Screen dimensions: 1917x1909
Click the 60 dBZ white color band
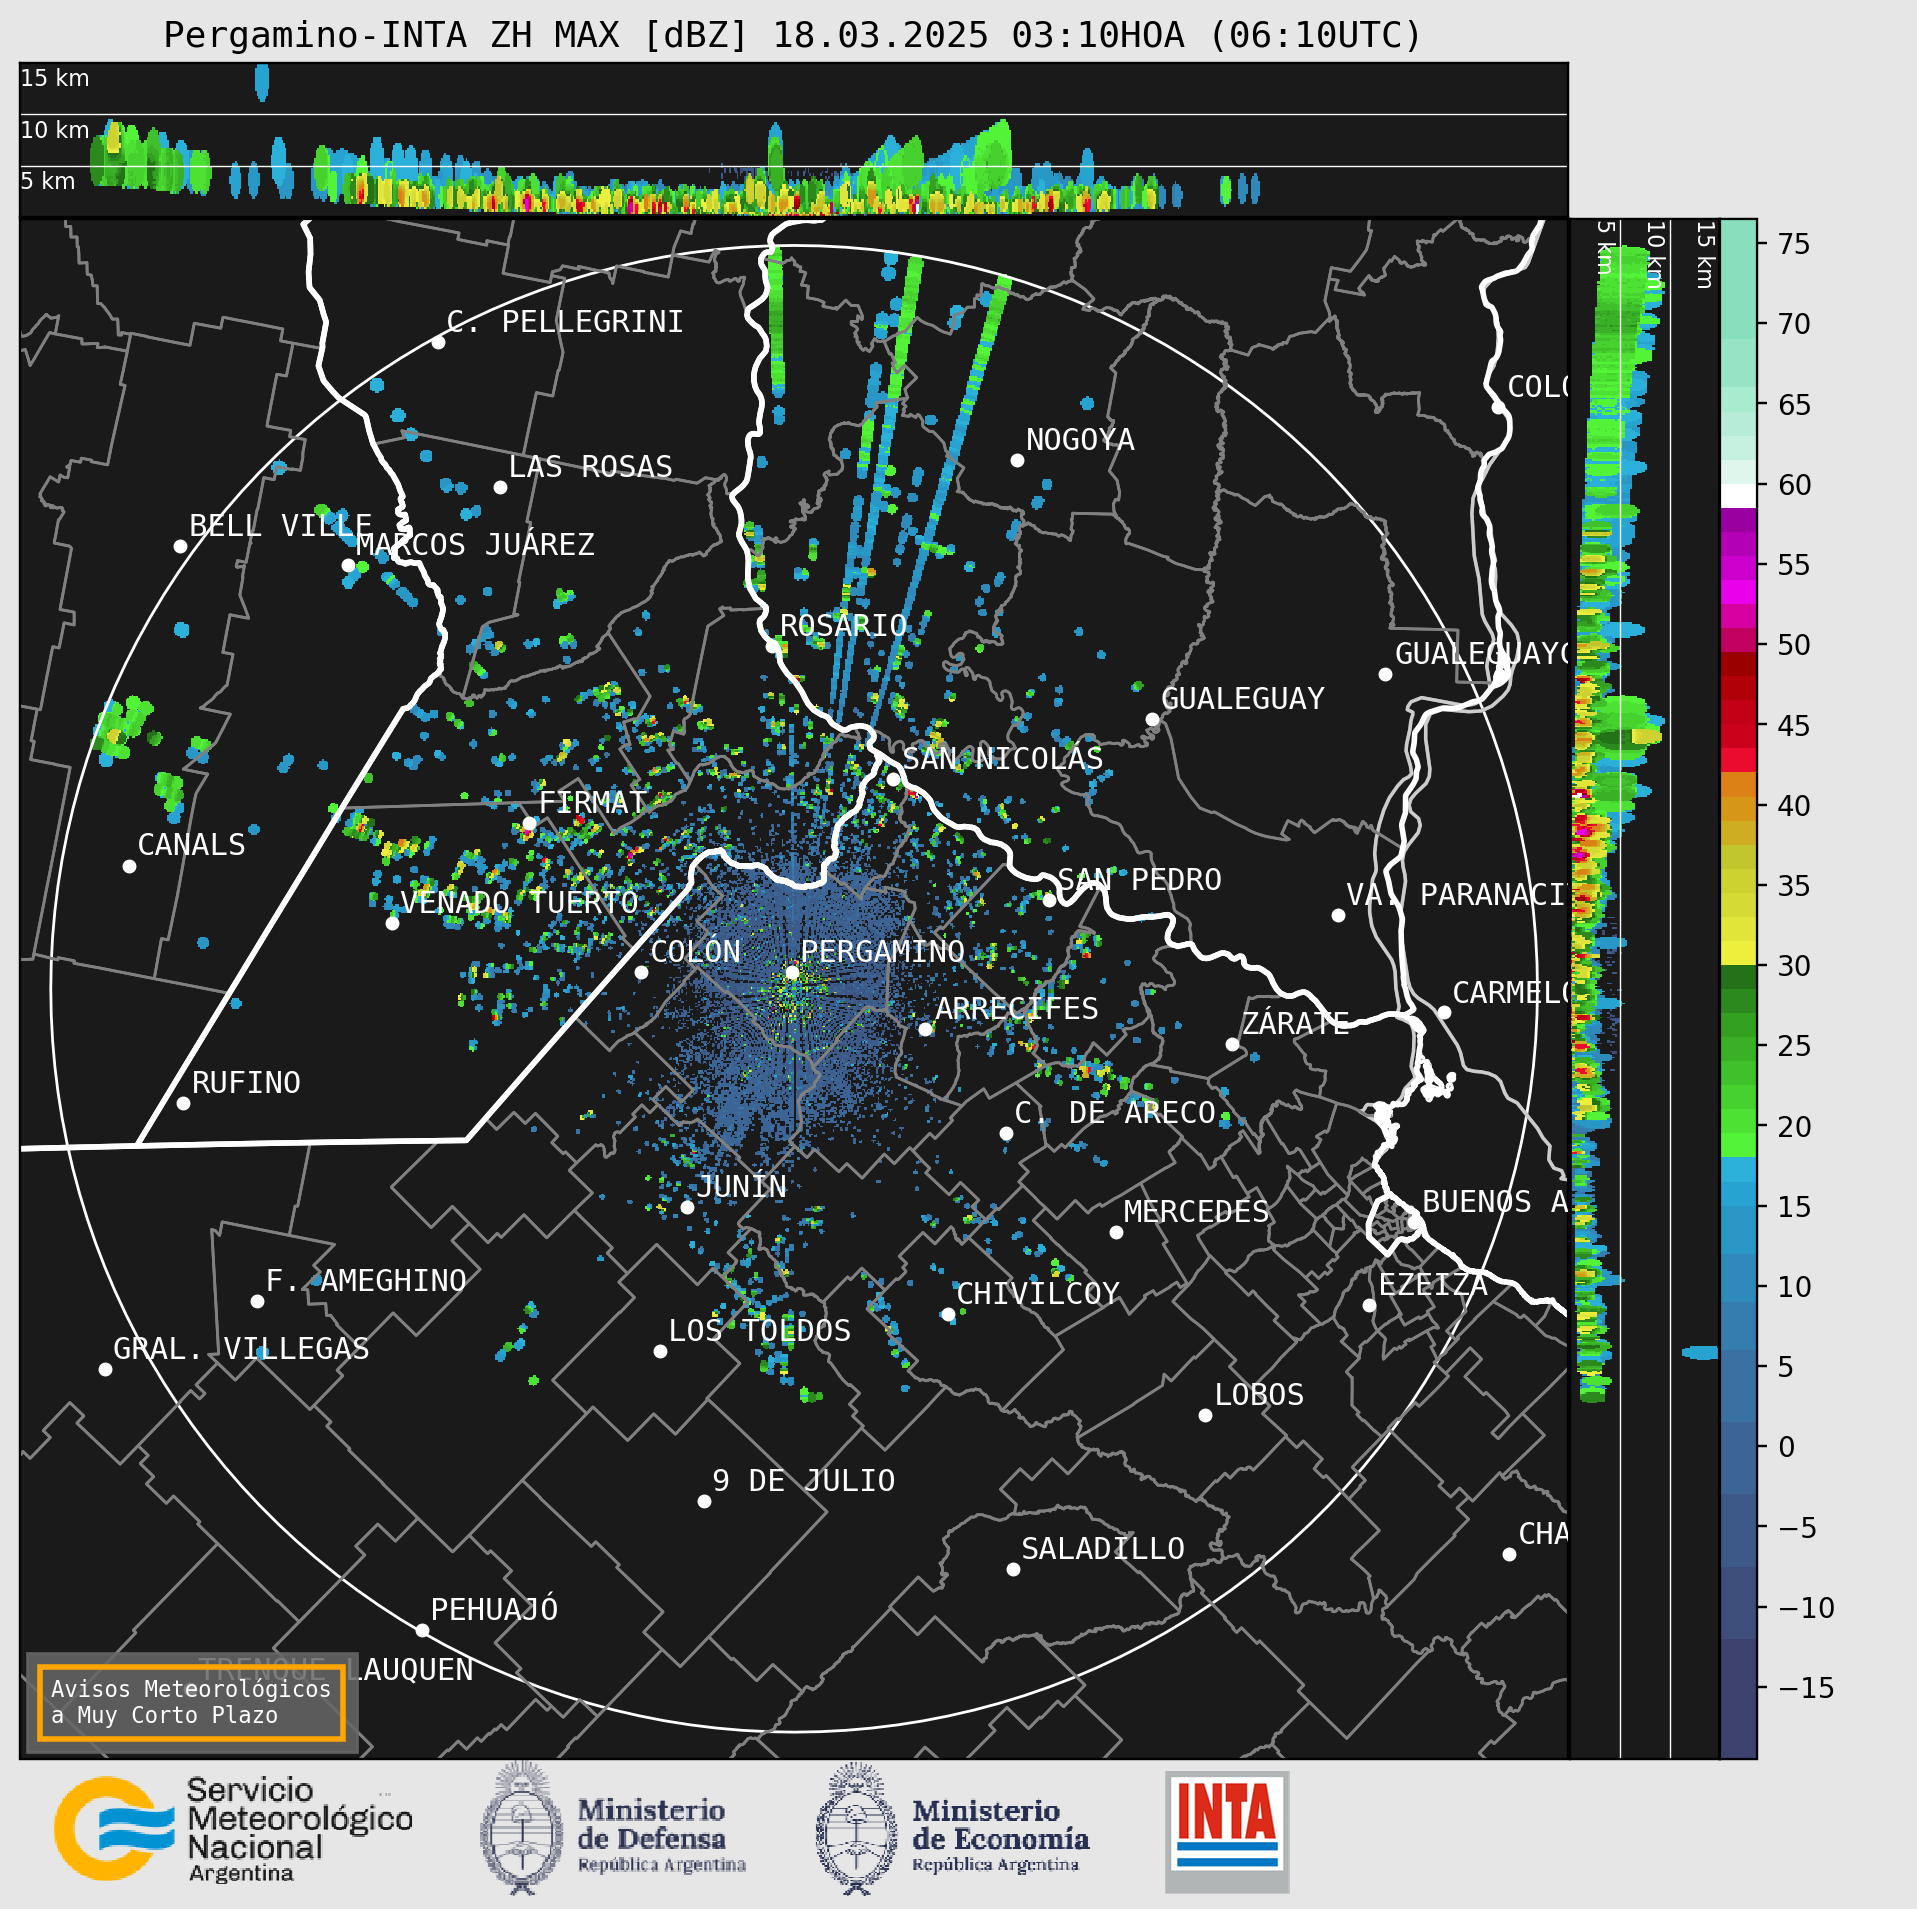[x=1738, y=496]
